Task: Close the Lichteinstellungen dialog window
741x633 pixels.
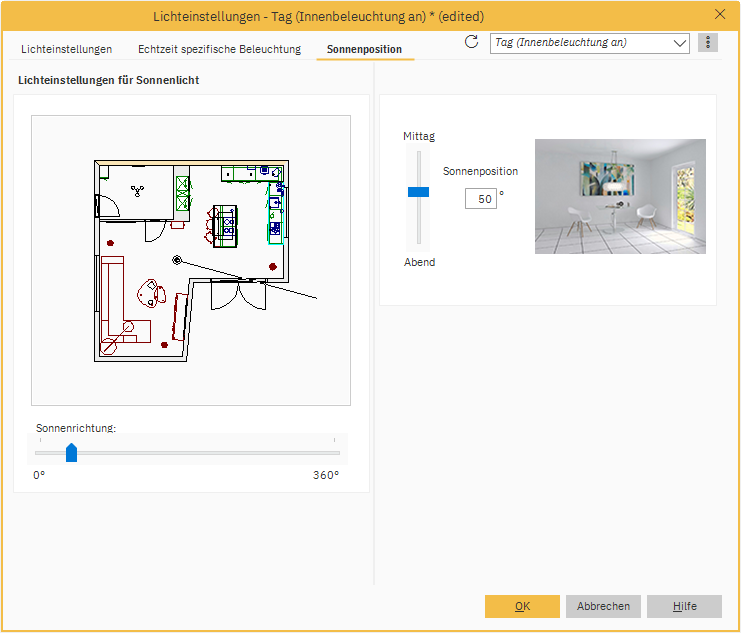Action: [x=720, y=14]
